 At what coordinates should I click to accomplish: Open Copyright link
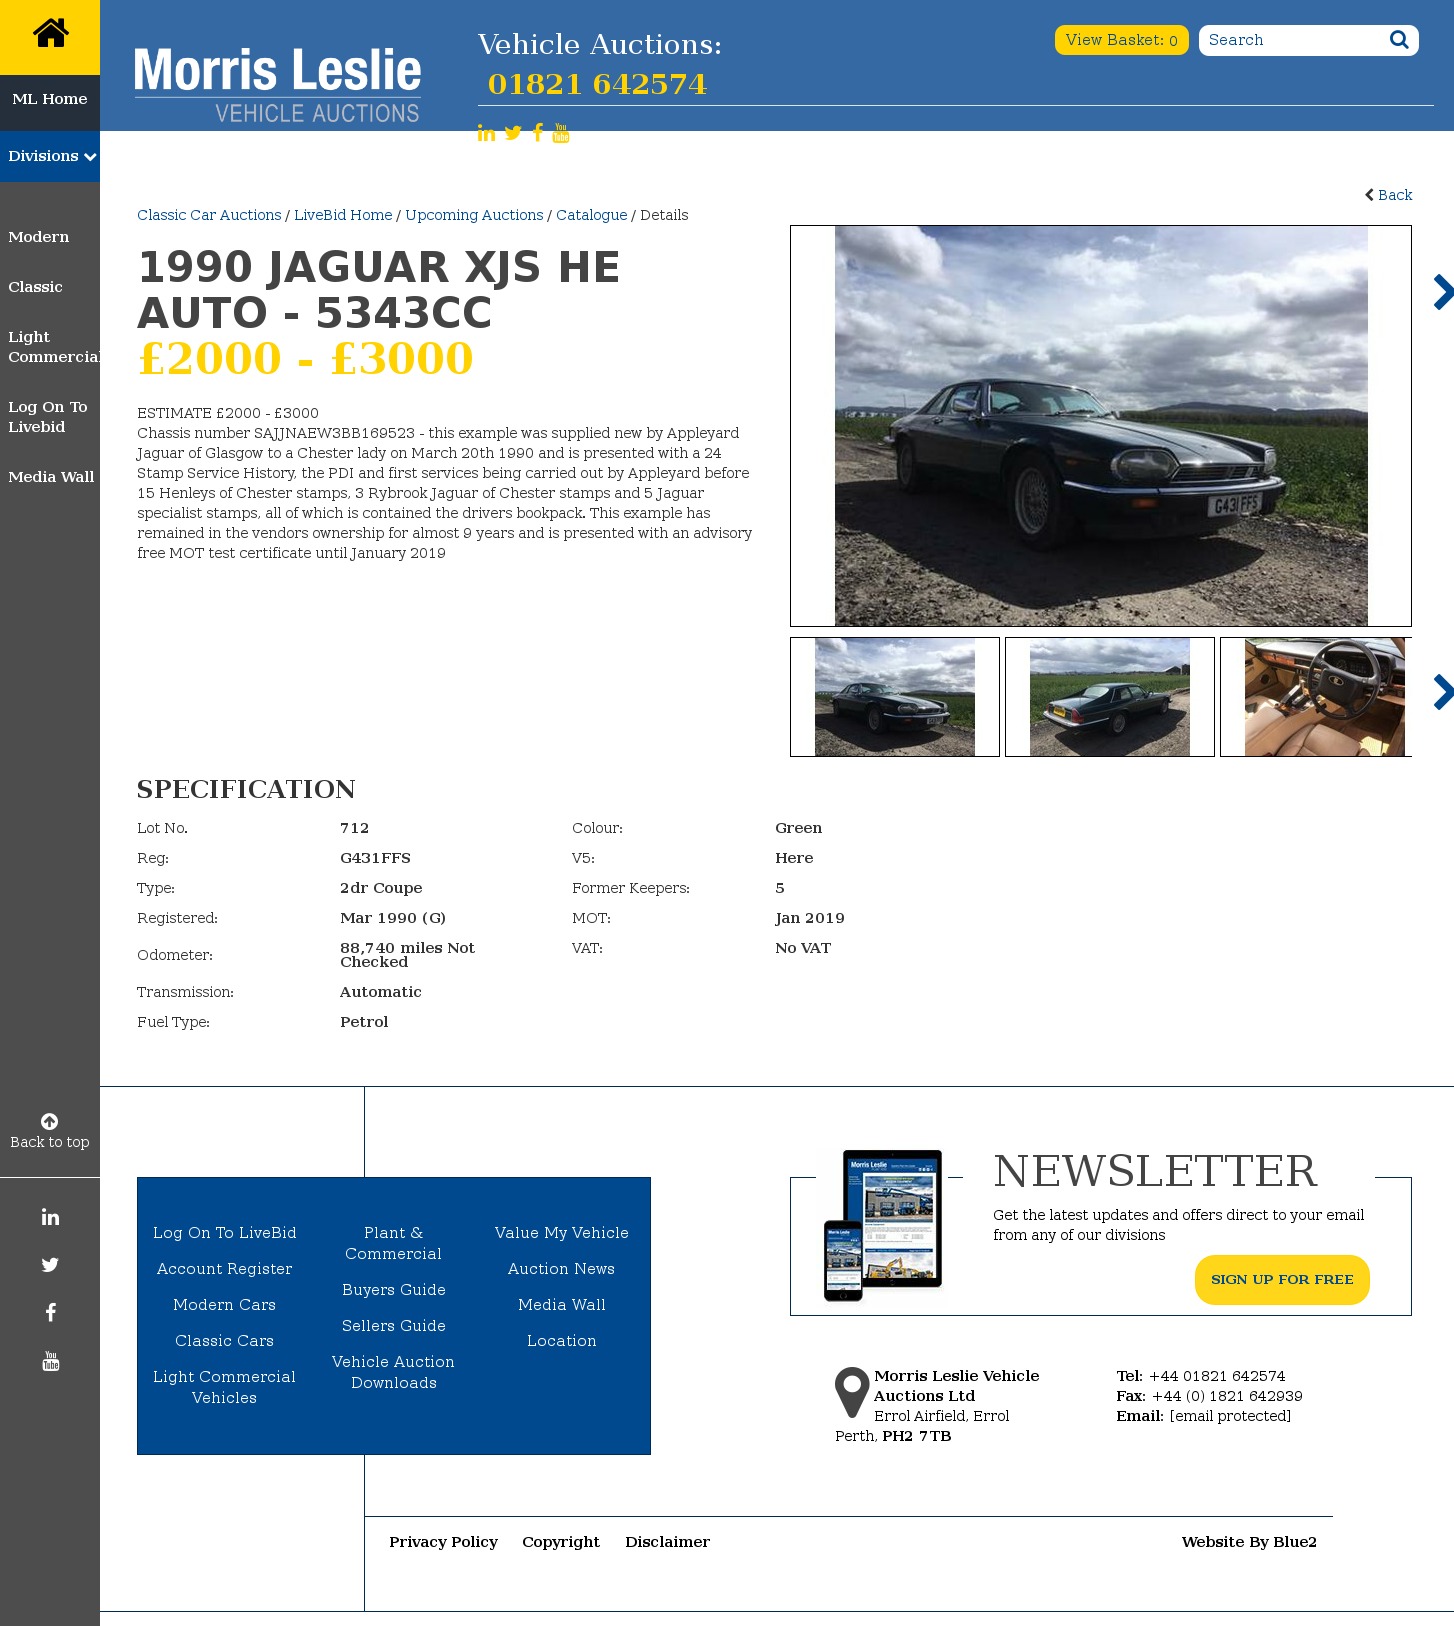[561, 1542]
